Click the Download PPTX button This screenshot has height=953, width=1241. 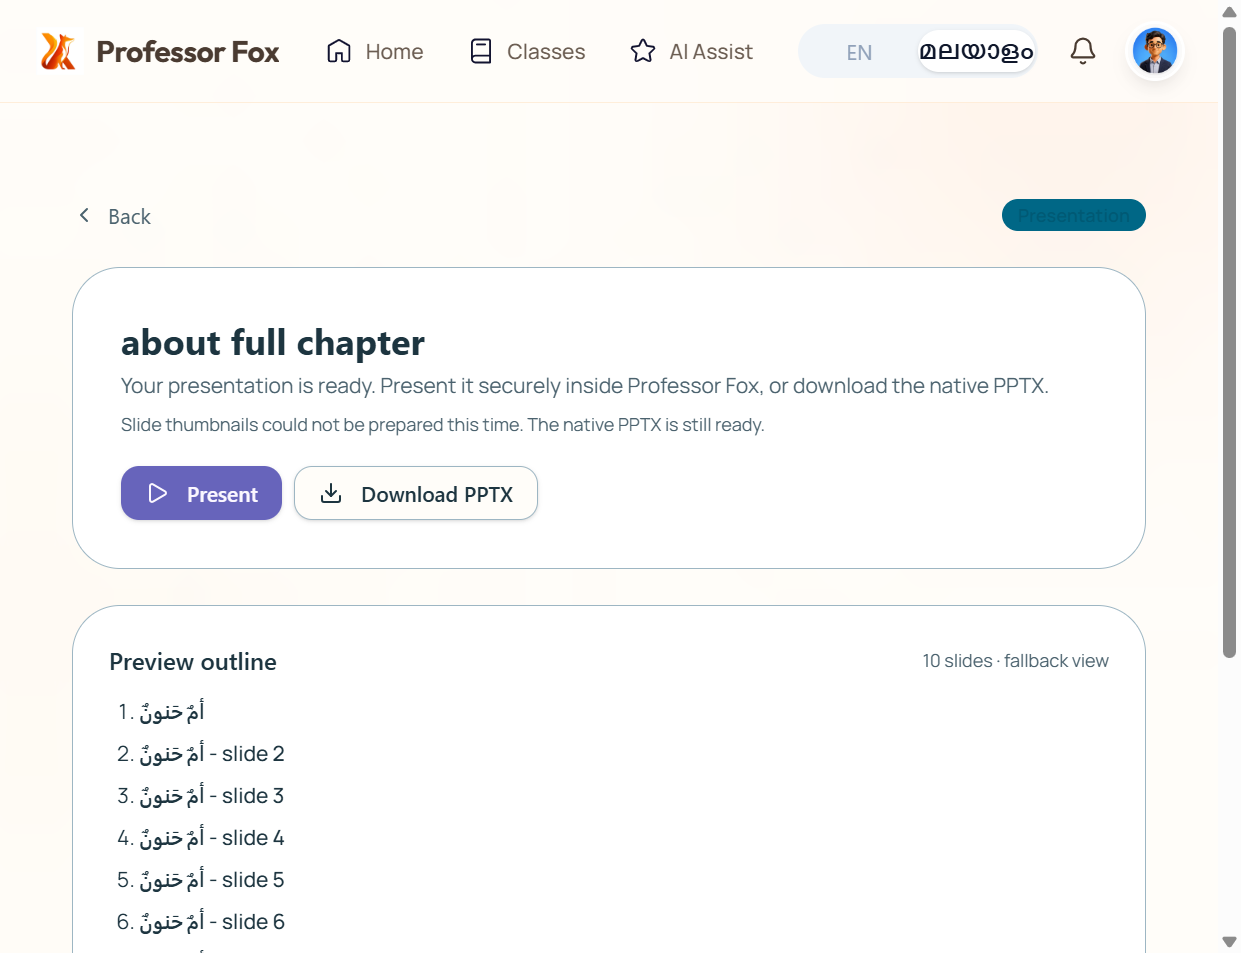click(x=416, y=493)
